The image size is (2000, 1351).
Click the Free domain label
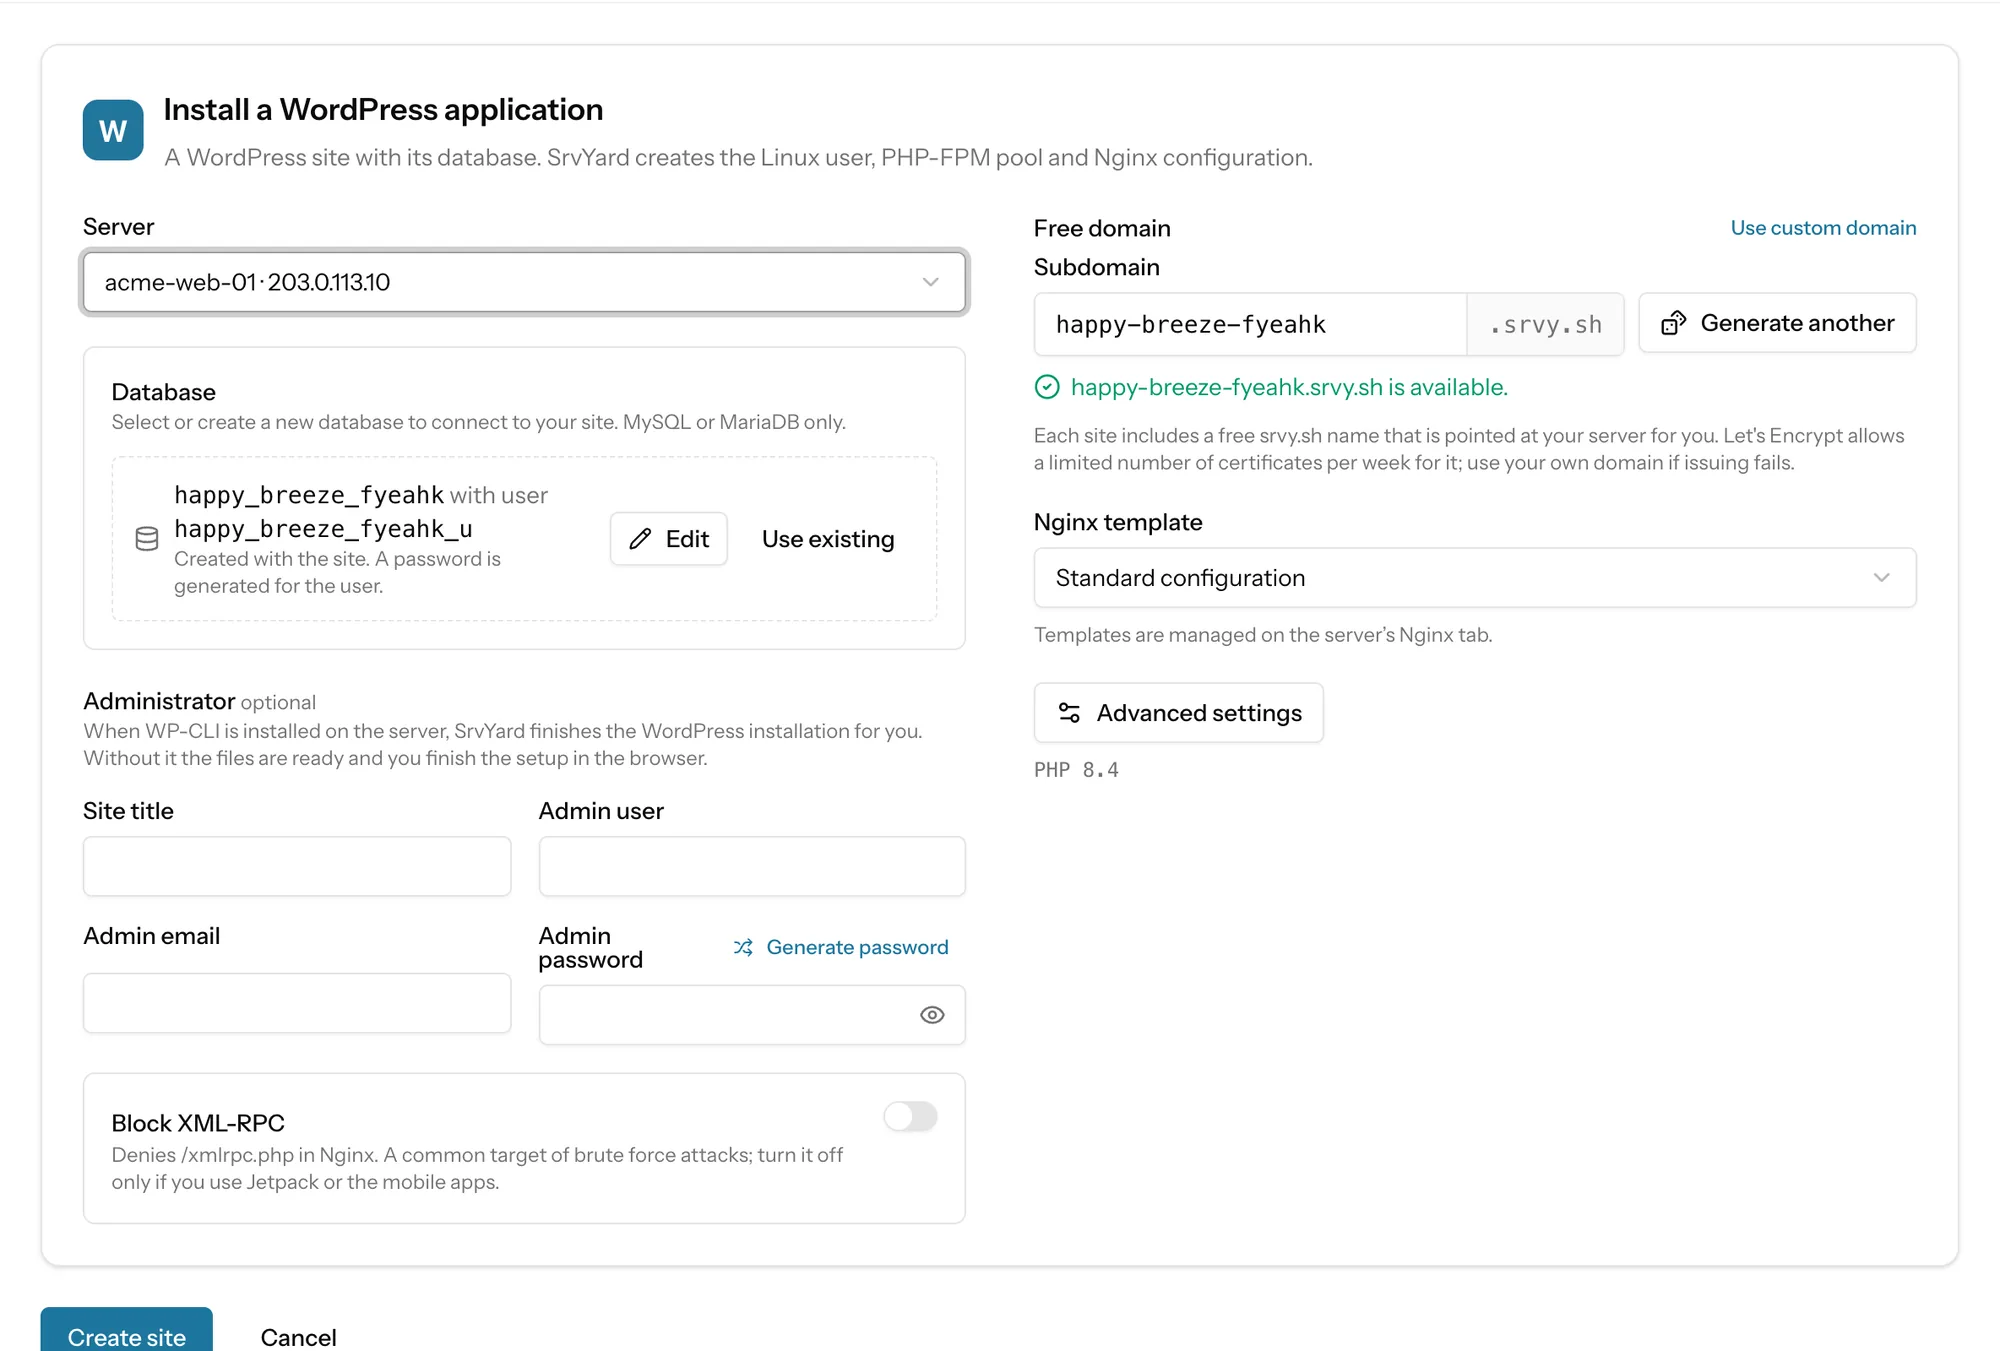[x=1102, y=228]
